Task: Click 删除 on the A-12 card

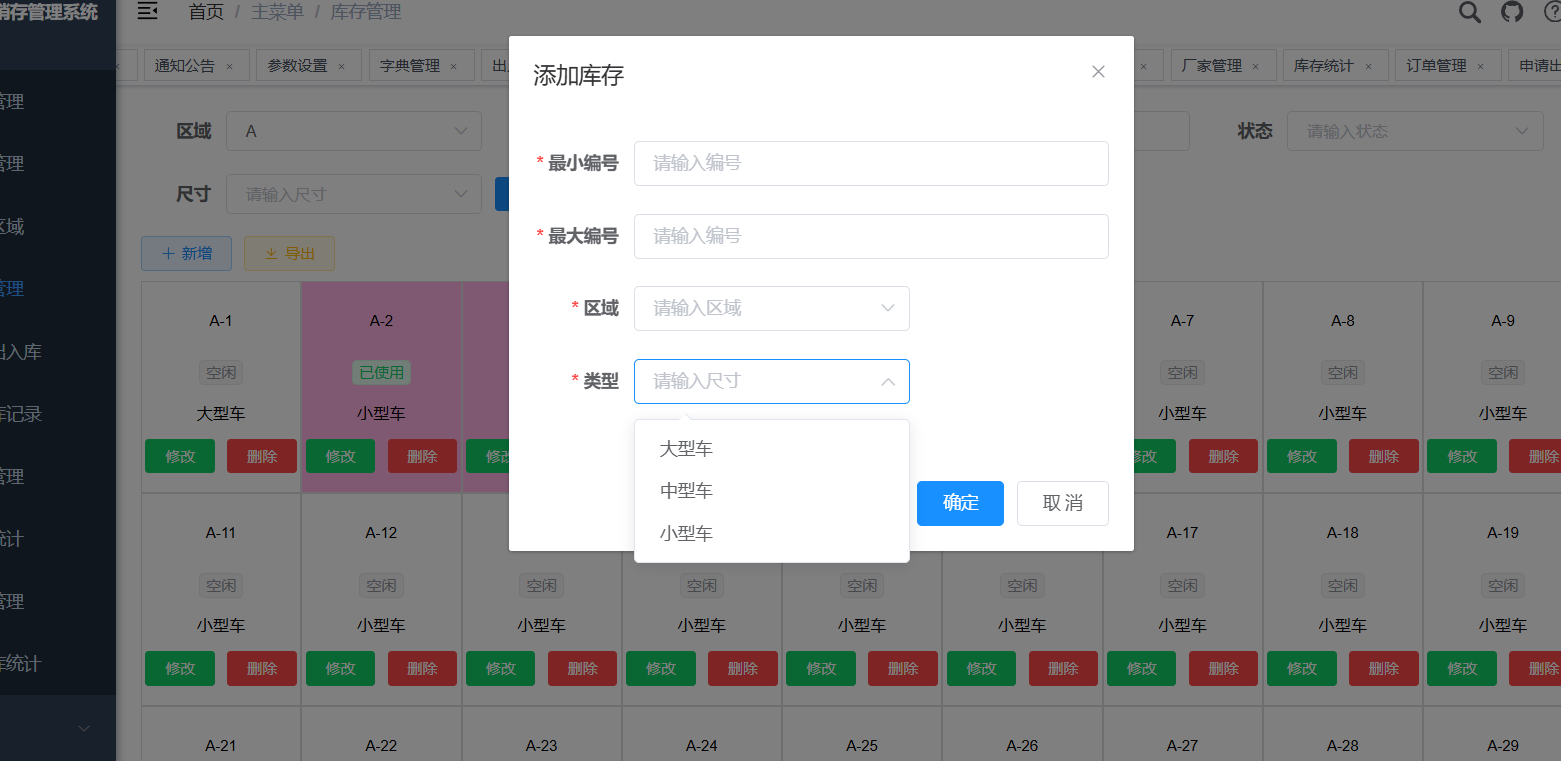Action: [x=422, y=668]
